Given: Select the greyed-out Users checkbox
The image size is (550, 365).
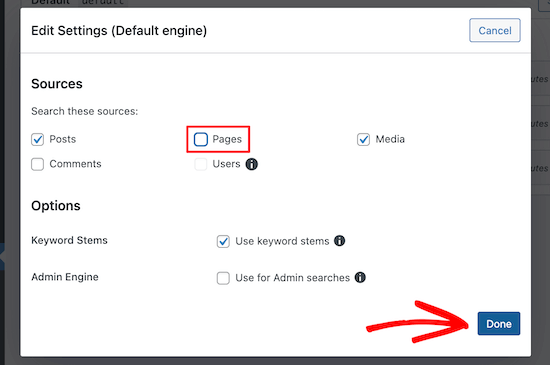Looking at the screenshot, I should [201, 164].
